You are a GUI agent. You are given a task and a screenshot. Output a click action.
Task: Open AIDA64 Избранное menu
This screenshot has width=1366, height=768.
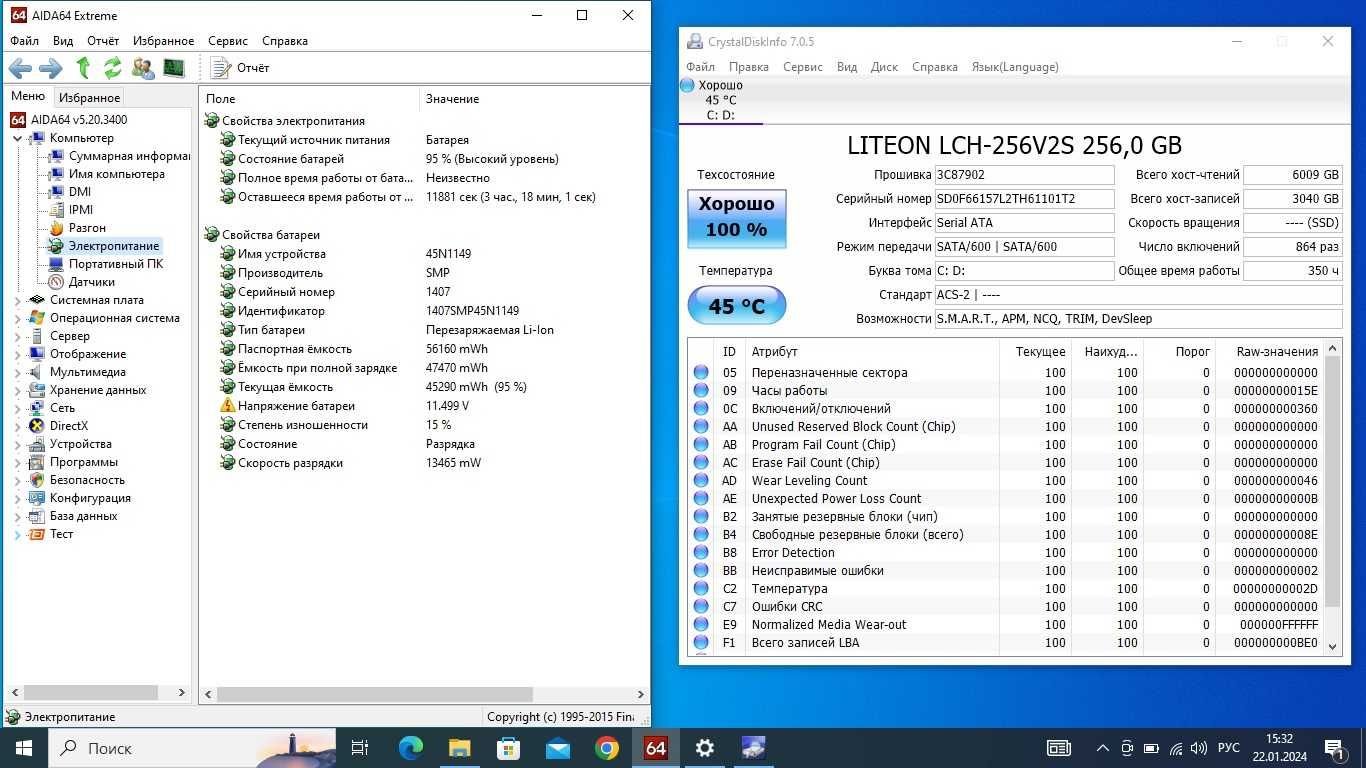point(163,41)
